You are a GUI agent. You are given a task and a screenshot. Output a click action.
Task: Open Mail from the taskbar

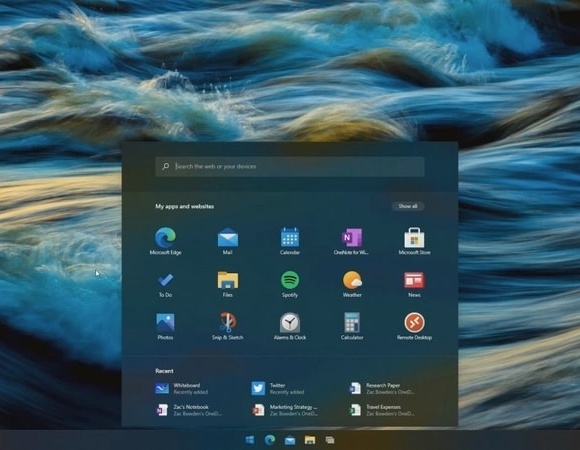point(290,440)
